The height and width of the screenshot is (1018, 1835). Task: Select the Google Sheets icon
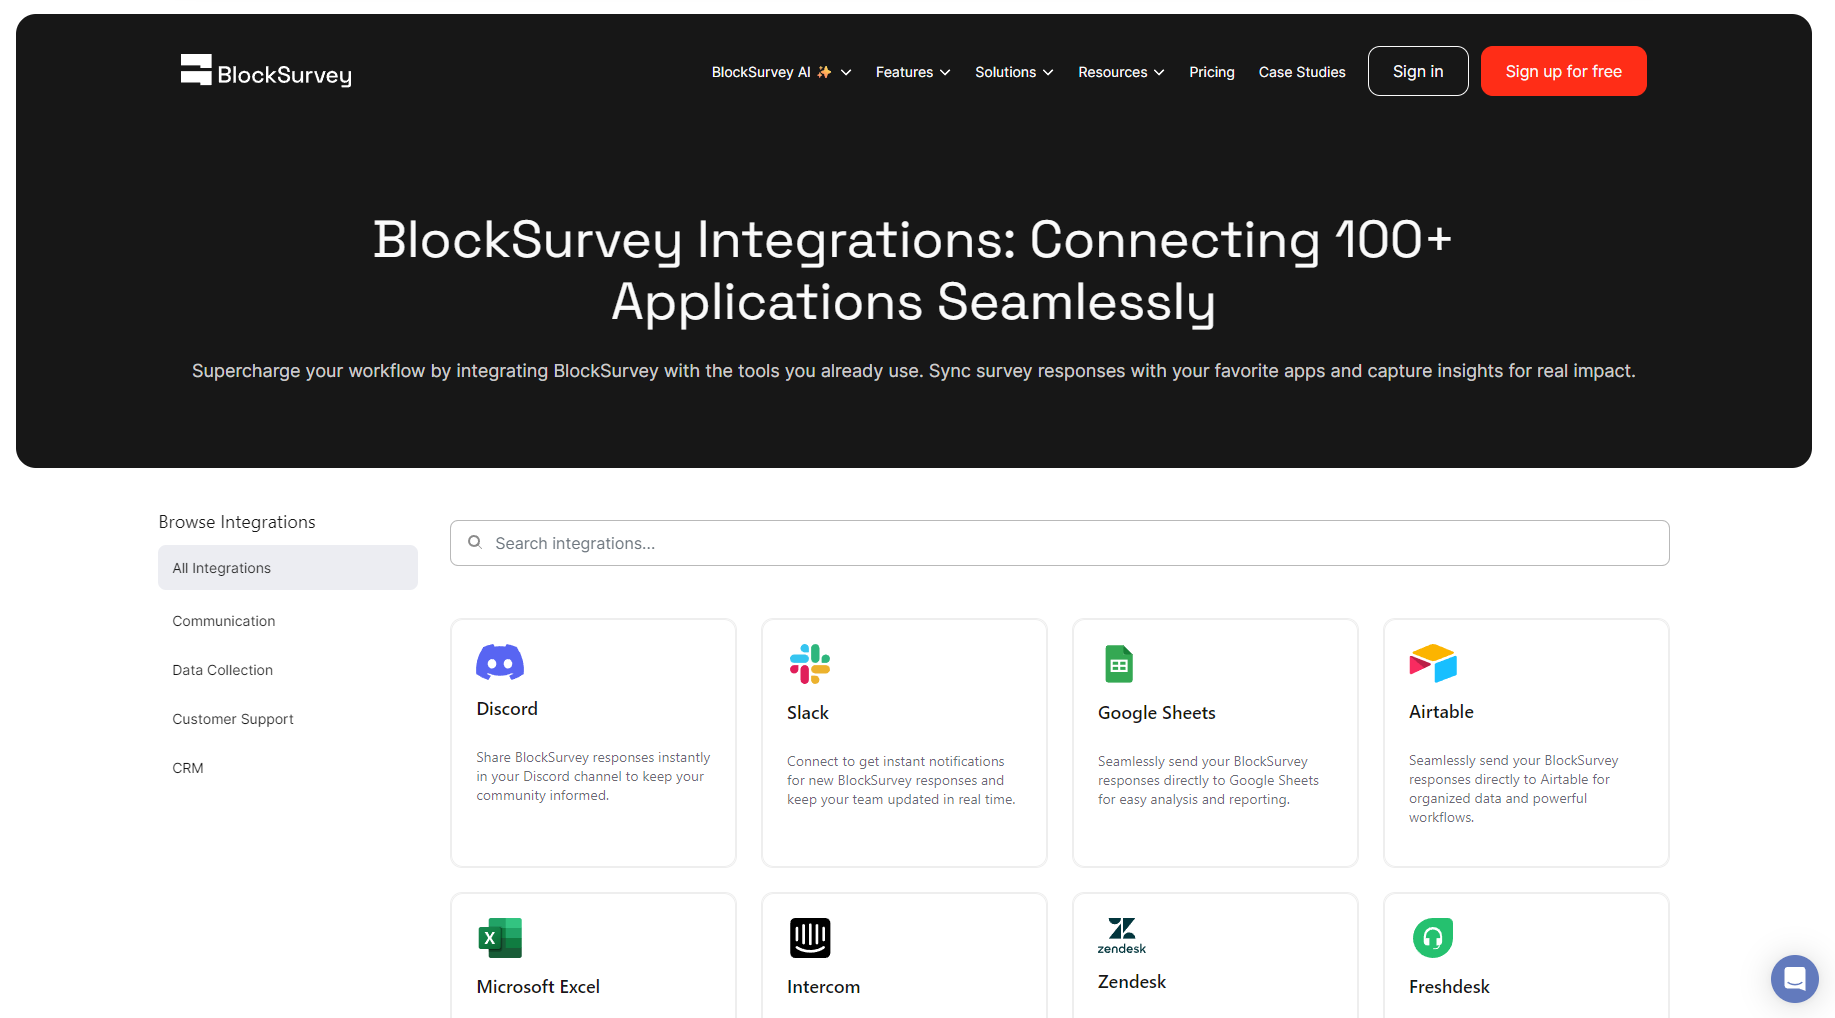click(x=1119, y=664)
